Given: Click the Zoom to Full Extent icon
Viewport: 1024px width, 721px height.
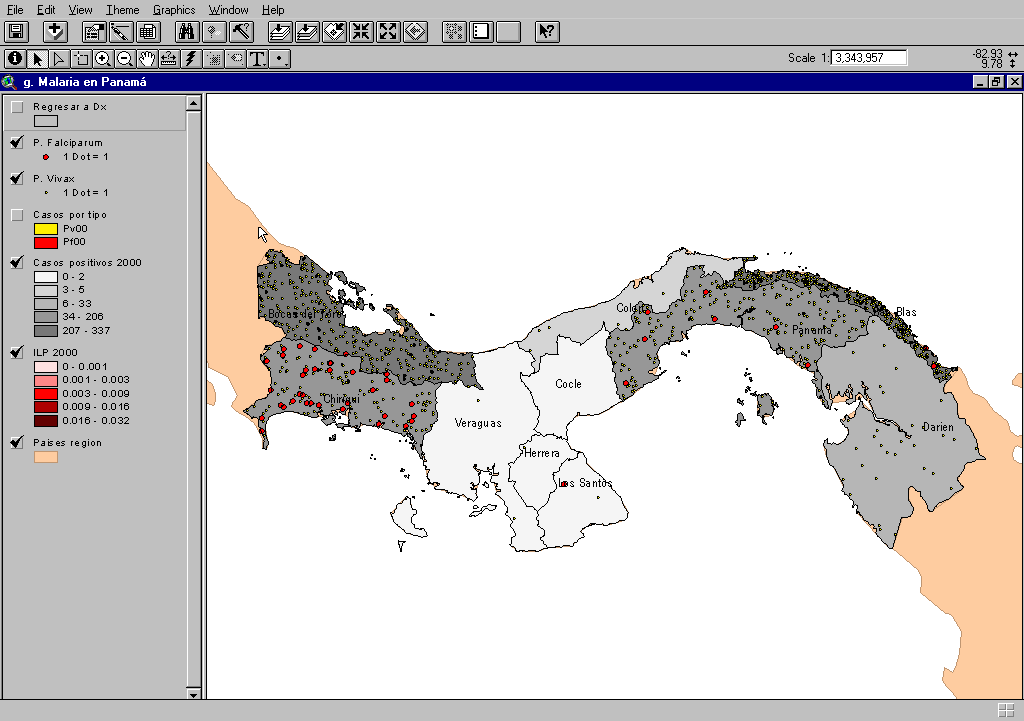Looking at the screenshot, I should pyautogui.click(x=280, y=31).
